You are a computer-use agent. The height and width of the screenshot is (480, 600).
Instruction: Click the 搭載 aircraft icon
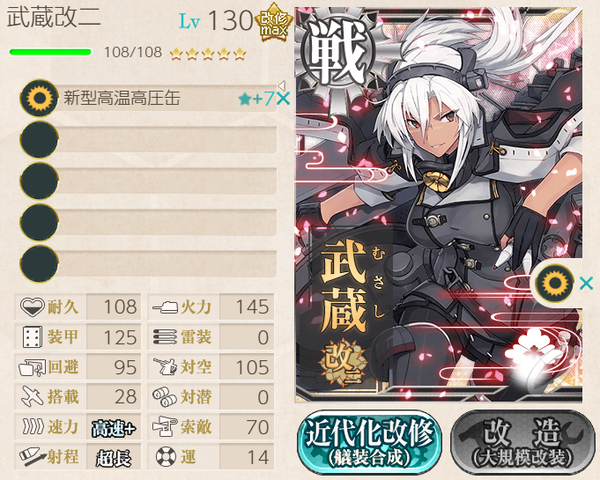(32, 397)
